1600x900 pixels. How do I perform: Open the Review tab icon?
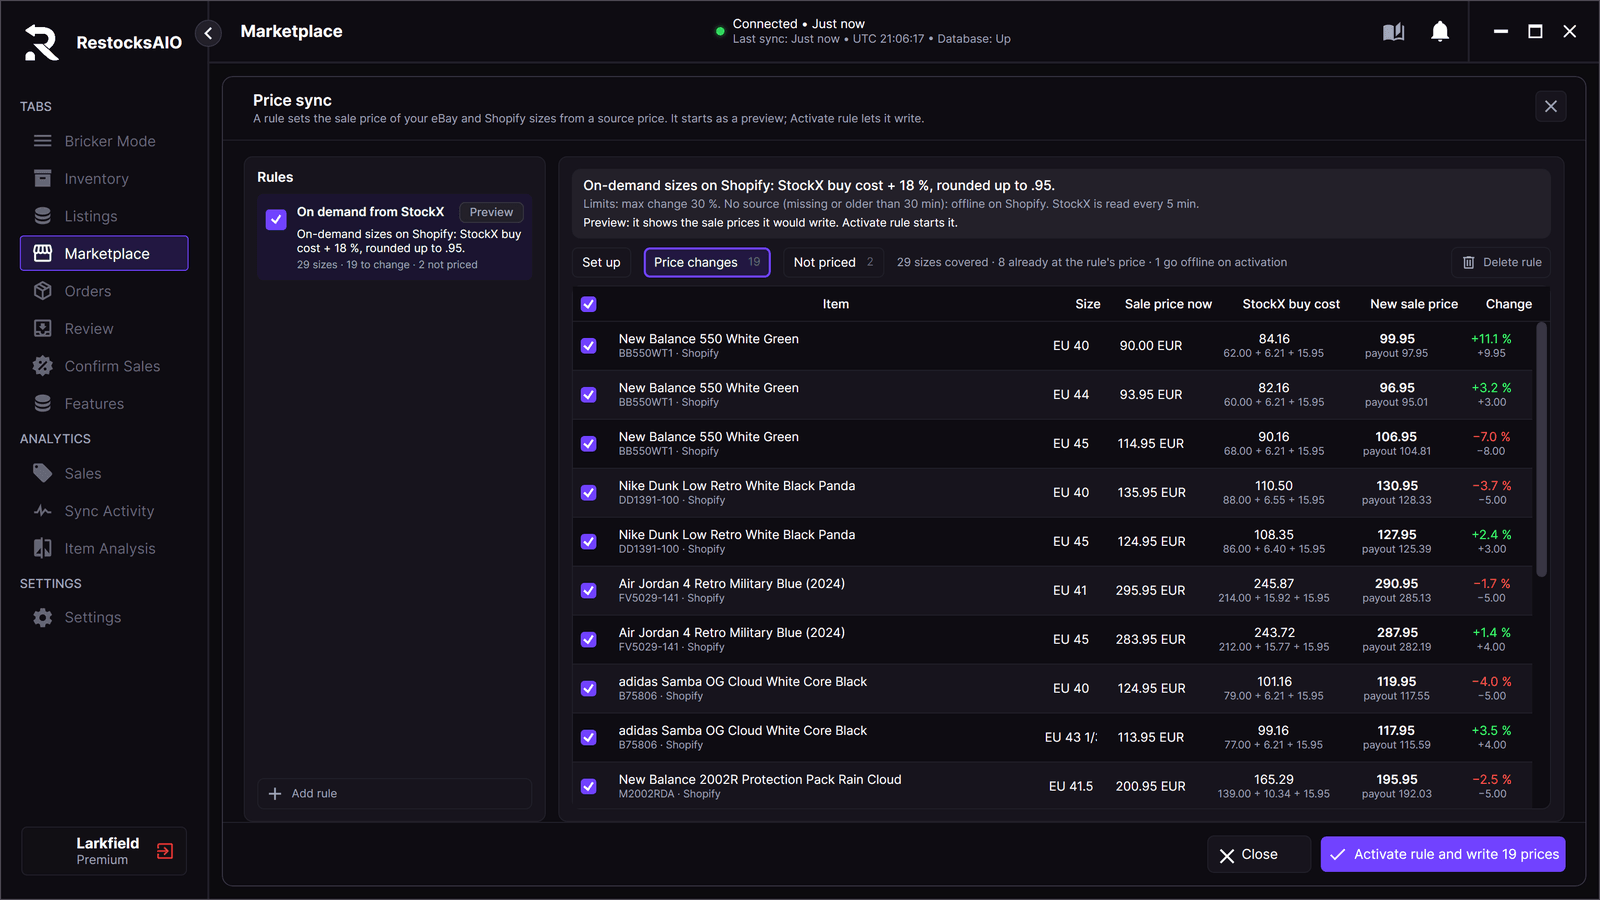43,329
